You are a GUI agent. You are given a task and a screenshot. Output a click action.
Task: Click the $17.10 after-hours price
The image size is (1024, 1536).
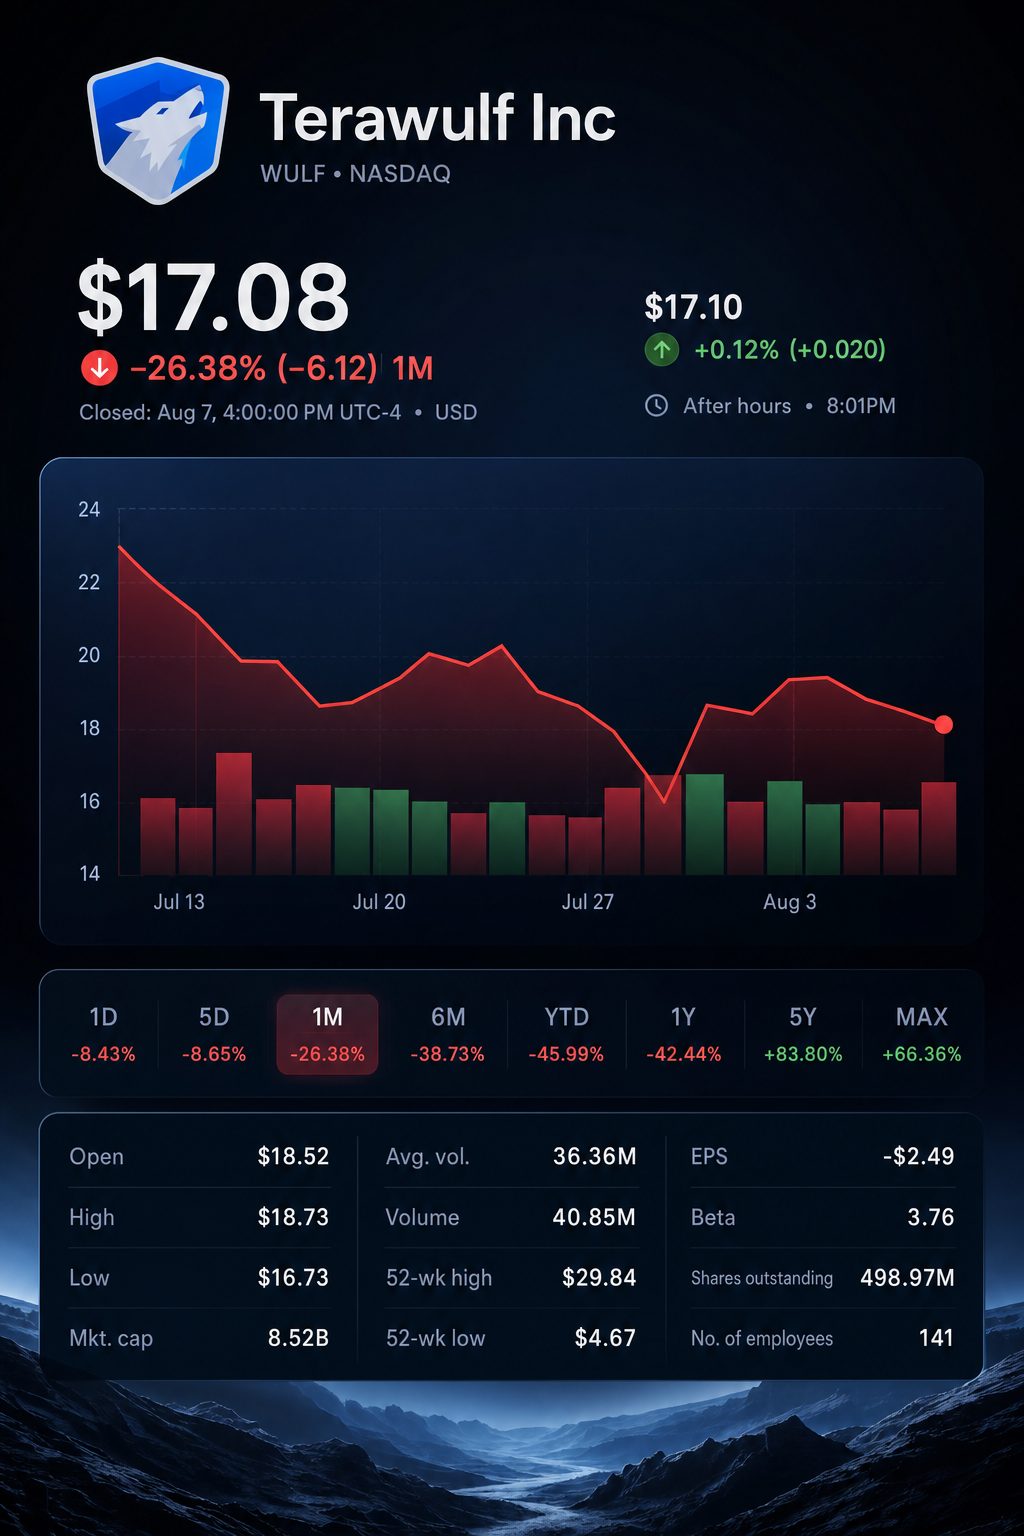(693, 307)
